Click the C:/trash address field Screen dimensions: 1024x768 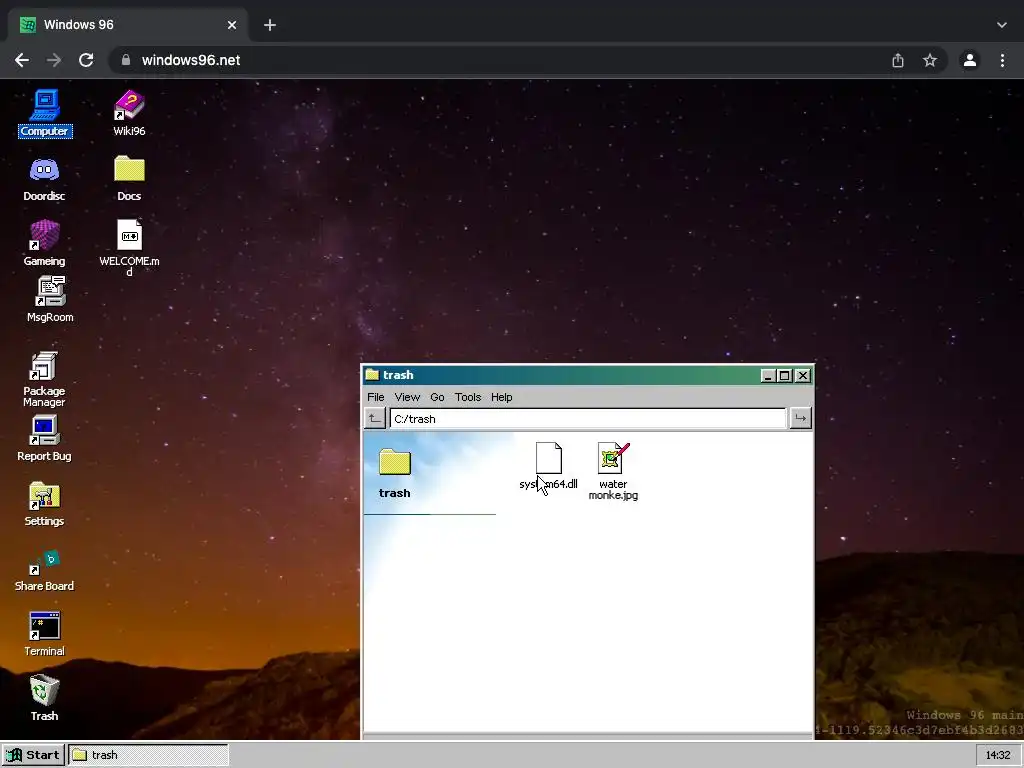(588, 419)
